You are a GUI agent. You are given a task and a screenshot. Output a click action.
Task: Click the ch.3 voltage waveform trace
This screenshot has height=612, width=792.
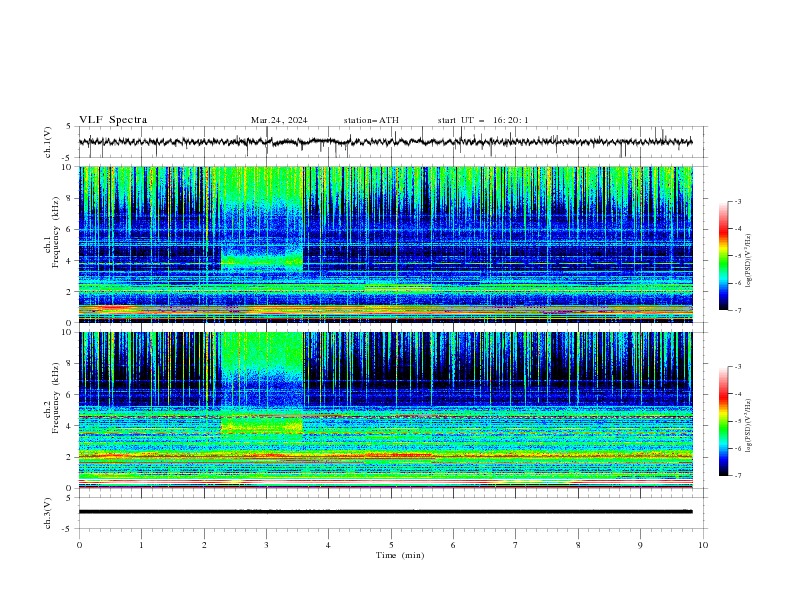tap(385, 512)
